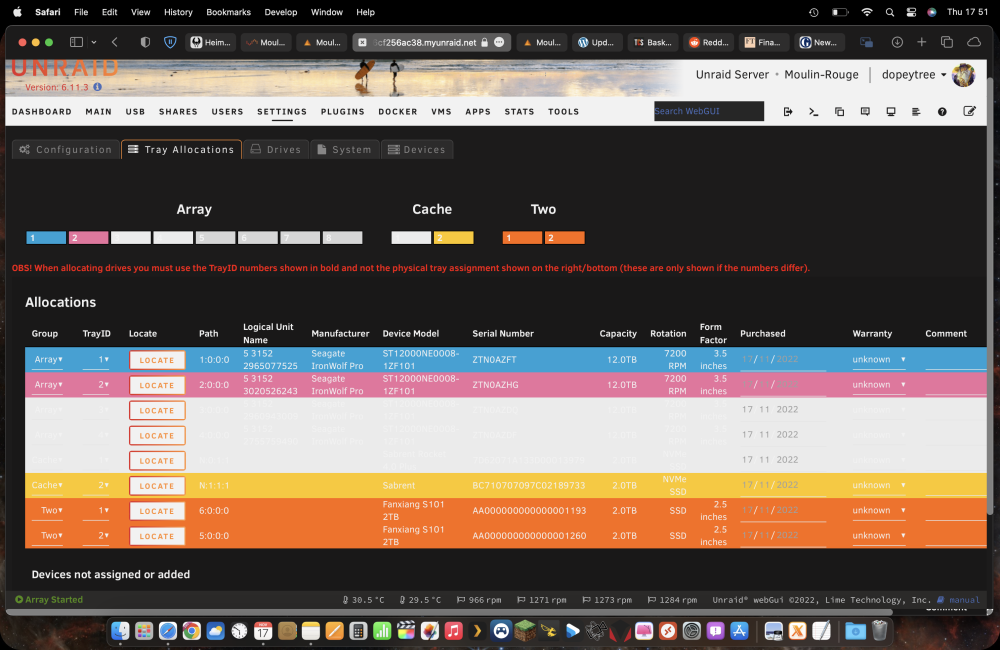
Task: Click orange Two tray 1 swatch
Action: click(522, 238)
